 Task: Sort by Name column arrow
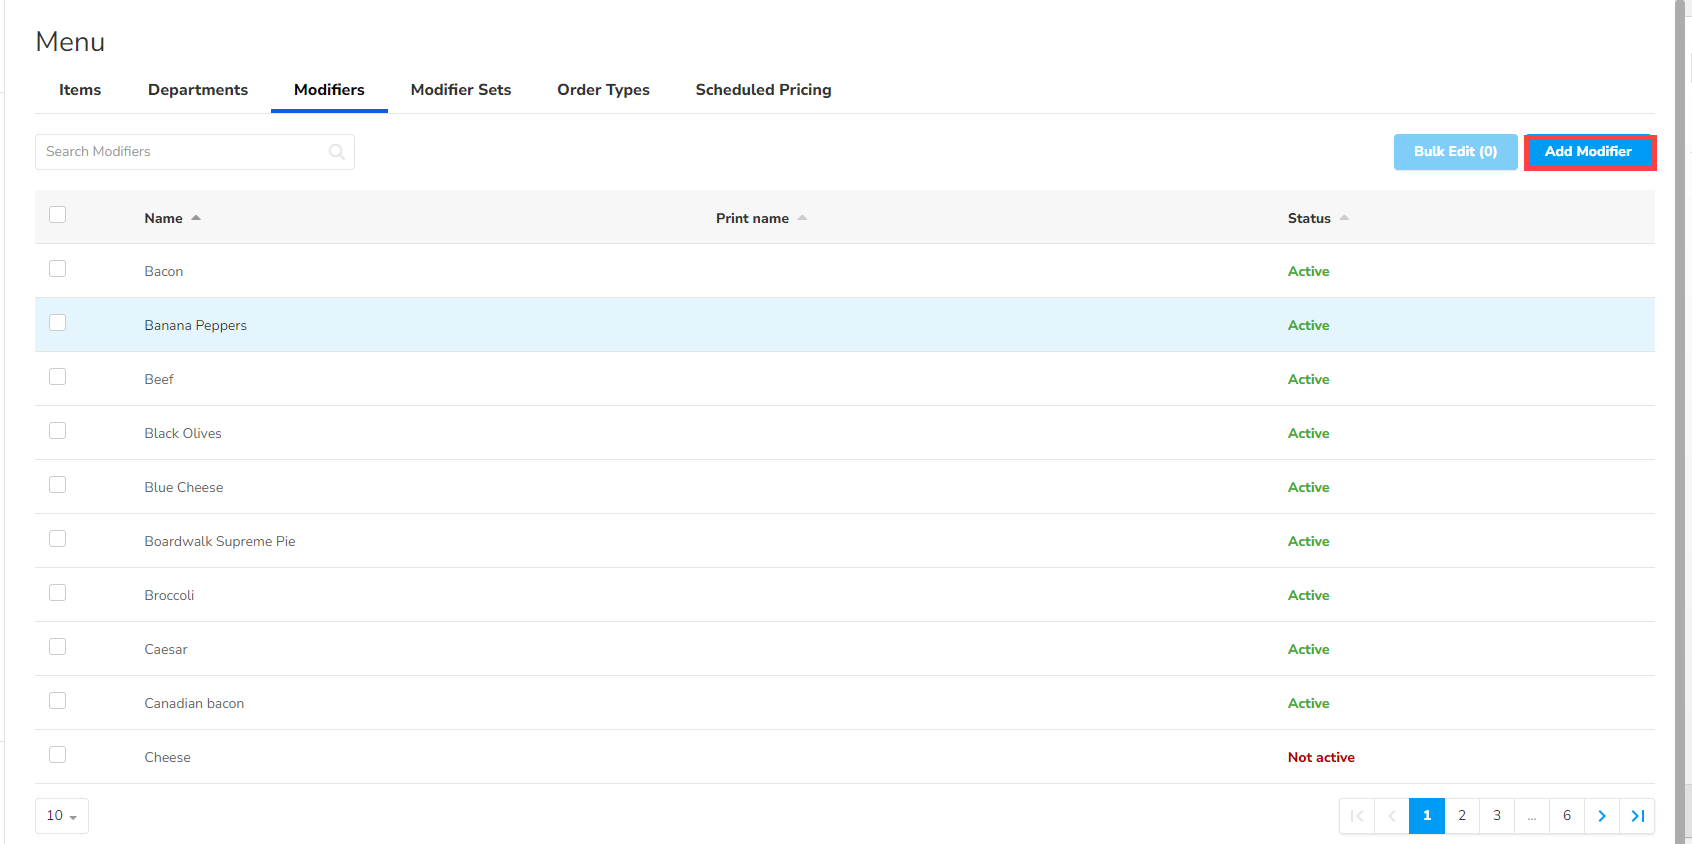[196, 218]
